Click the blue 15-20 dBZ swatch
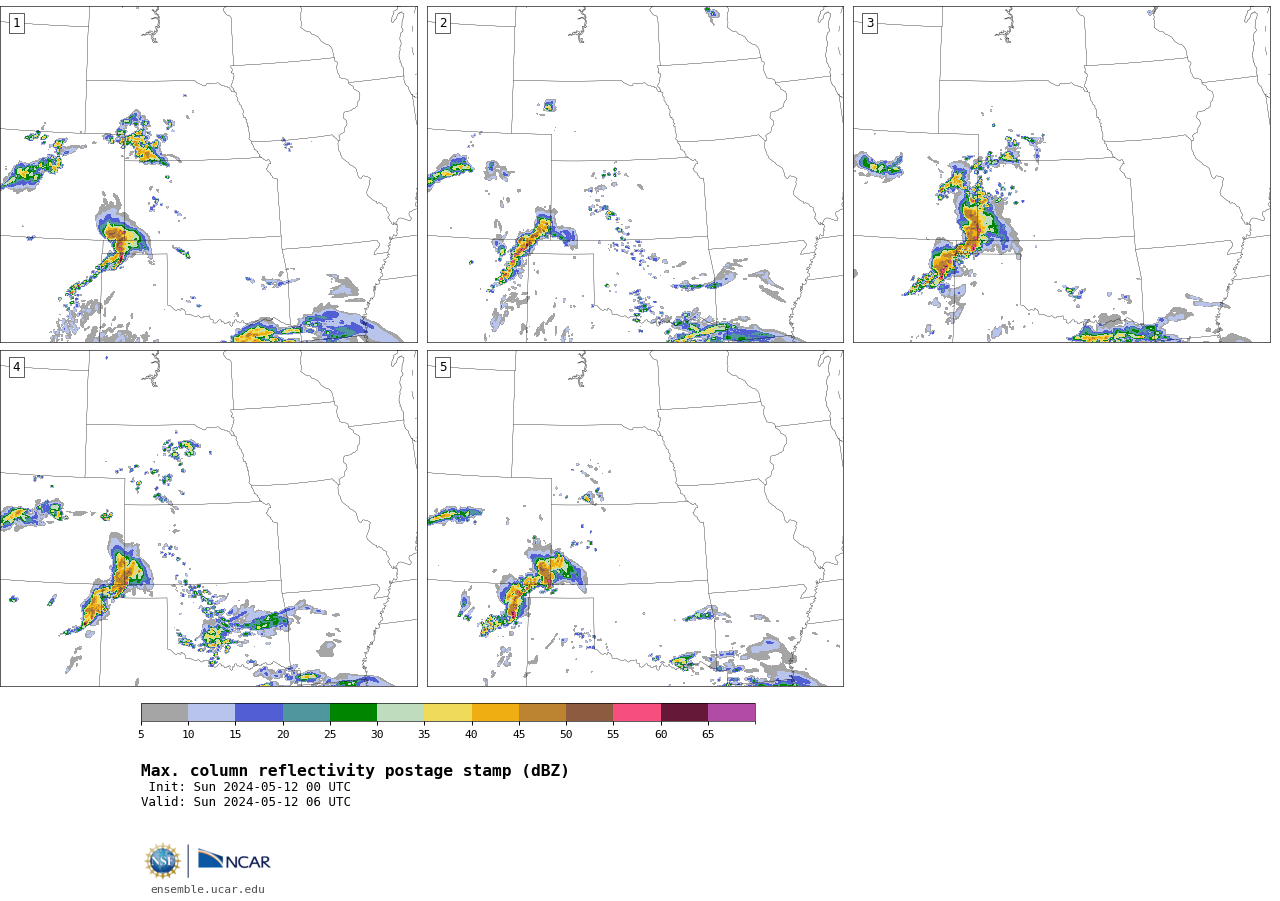The image size is (1280, 901). coord(259,713)
